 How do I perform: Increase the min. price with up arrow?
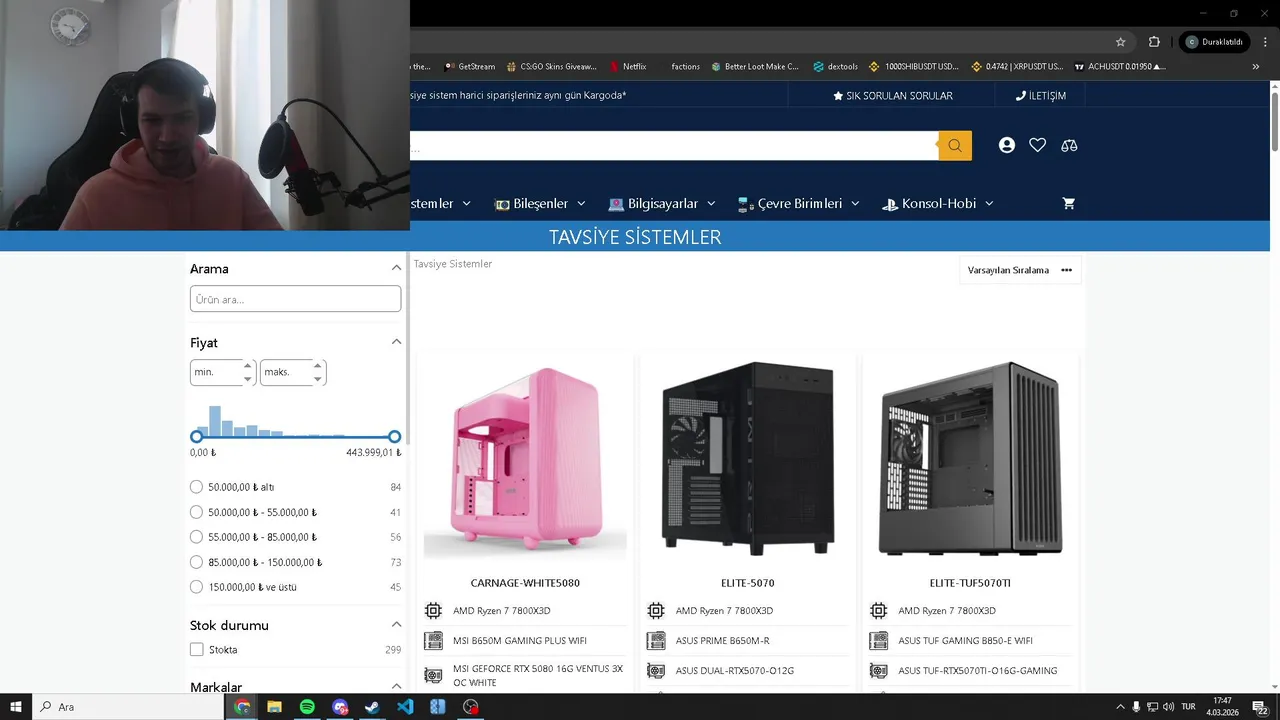(x=248, y=366)
